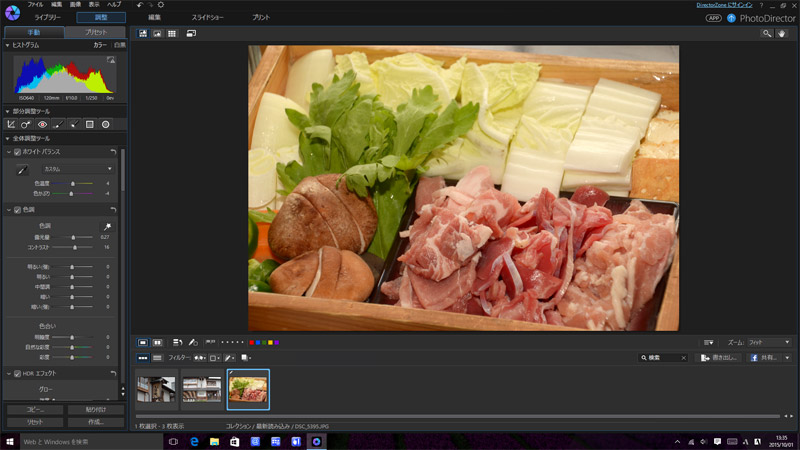Switch to the ライブラリー tab
The image size is (800, 450).
pos(47,18)
